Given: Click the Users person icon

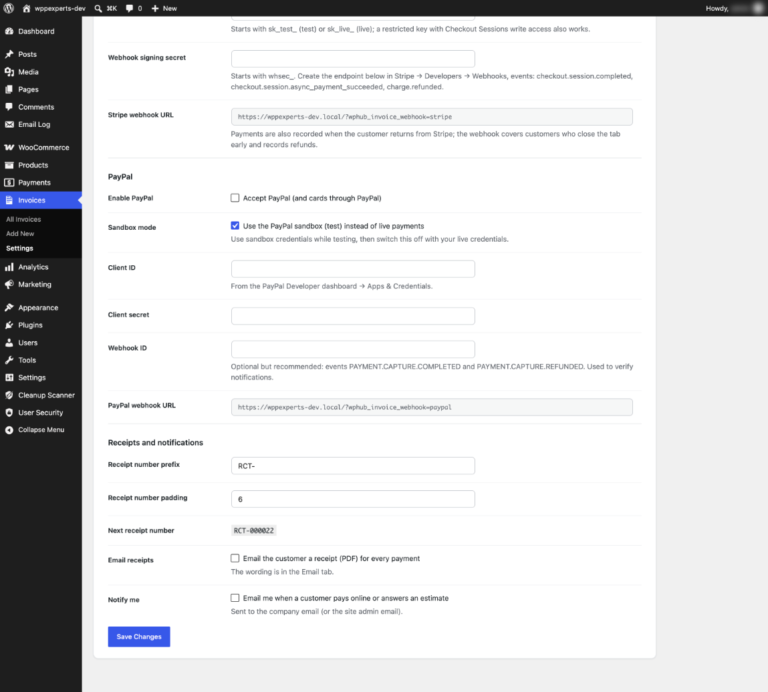Looking at the screenshot, I should [x=9, y=343].
